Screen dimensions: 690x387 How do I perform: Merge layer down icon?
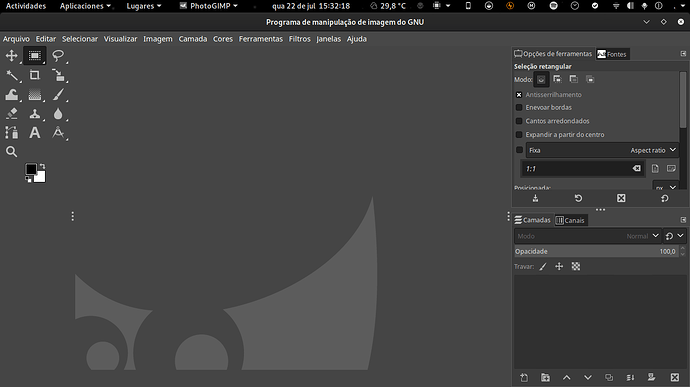click(630, 377)
